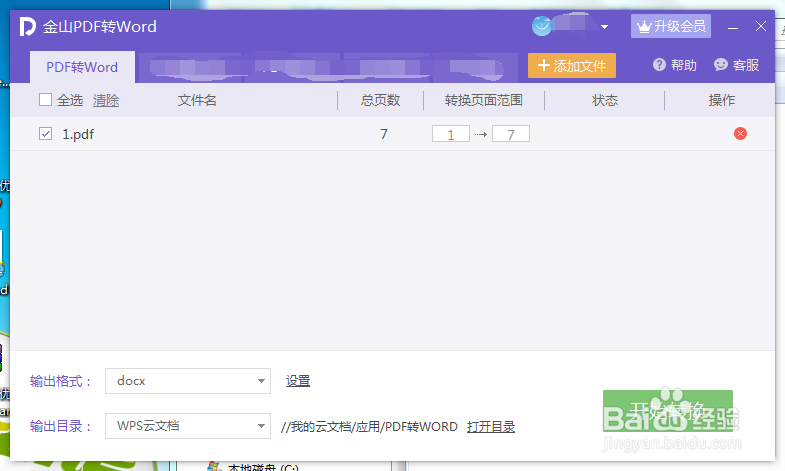Remove 1.pdf with the red delete icon
The width and height of the screenshot is (785, 471).
[740, 134]
